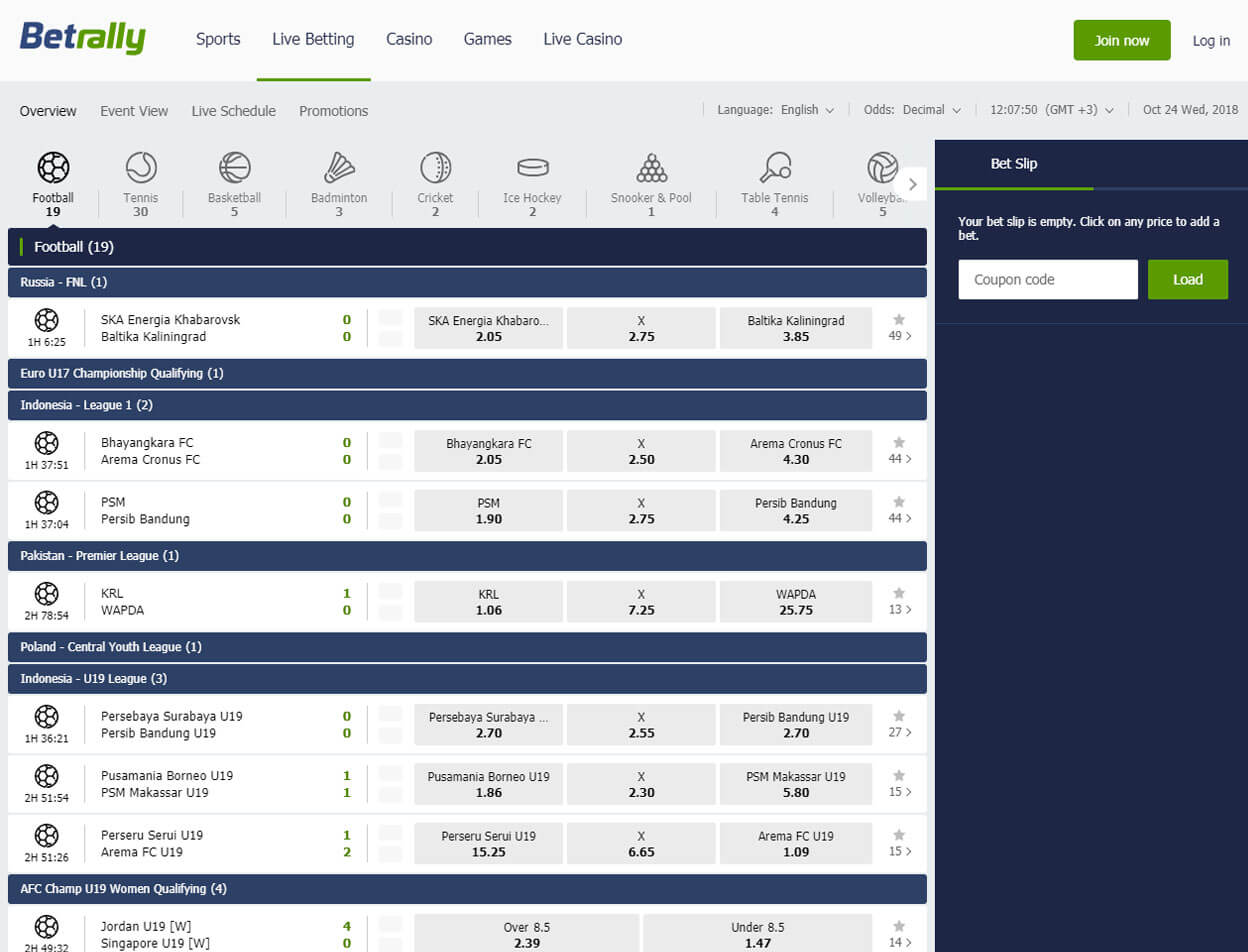The width and height of the screenshot is (1248, 952).
Task: Collapse the Russia - FNL league header
Action: [467, 282]
